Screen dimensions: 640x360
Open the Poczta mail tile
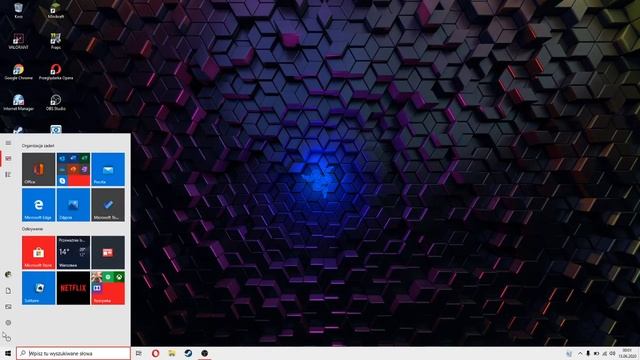click(x=108, y=169)
